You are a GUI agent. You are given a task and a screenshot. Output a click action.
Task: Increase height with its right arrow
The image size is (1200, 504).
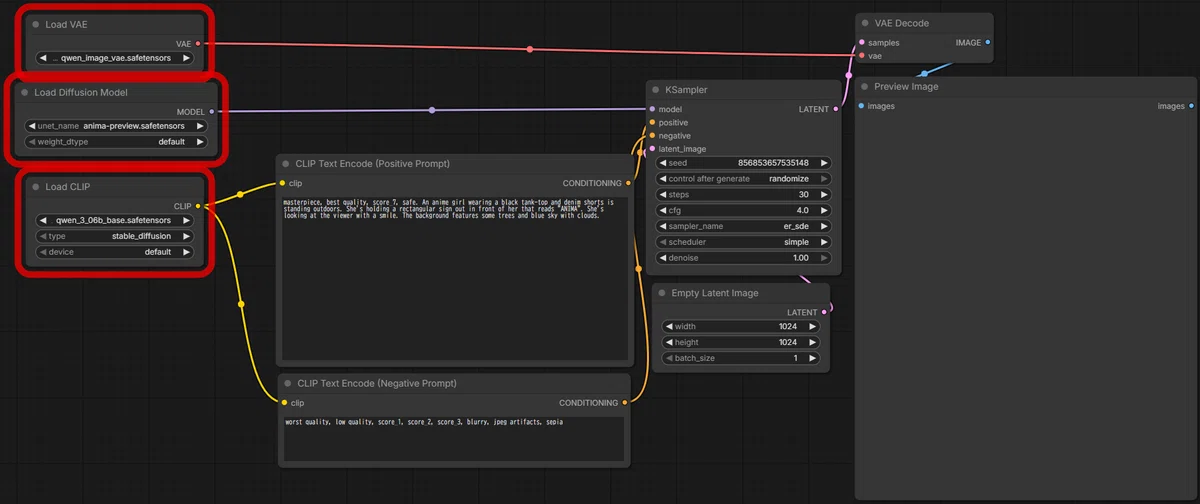click(812, 342)
